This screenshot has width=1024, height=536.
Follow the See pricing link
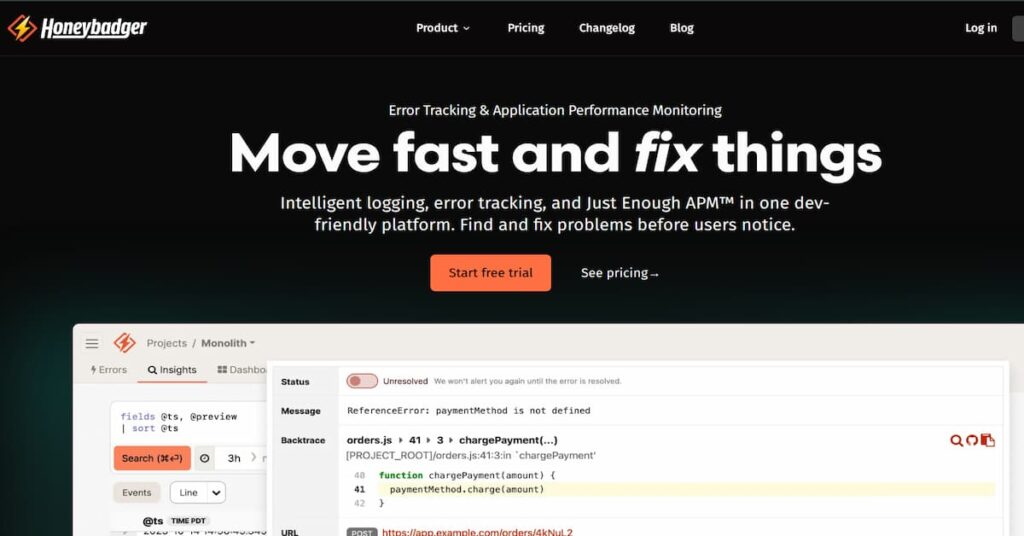click(620, 273)
